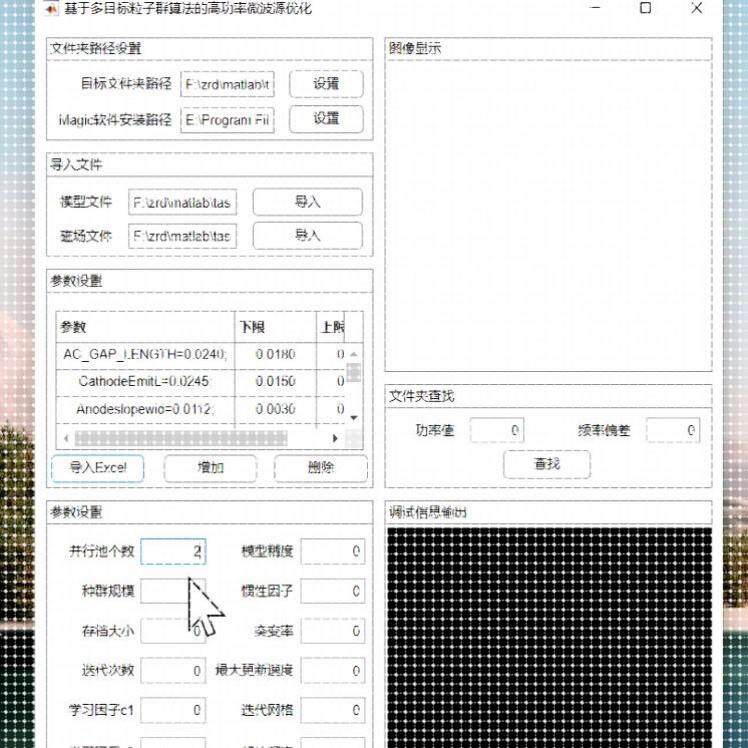Minimize the application window
This screenshot has height=748, width=748.
[x=595, y=8]
